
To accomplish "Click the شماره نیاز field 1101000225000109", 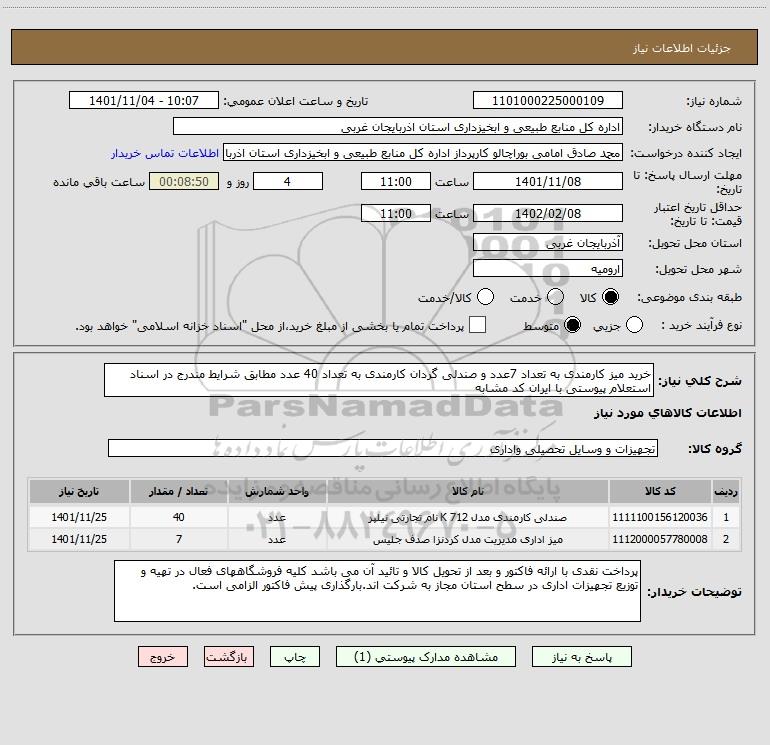I will (548, 101).
